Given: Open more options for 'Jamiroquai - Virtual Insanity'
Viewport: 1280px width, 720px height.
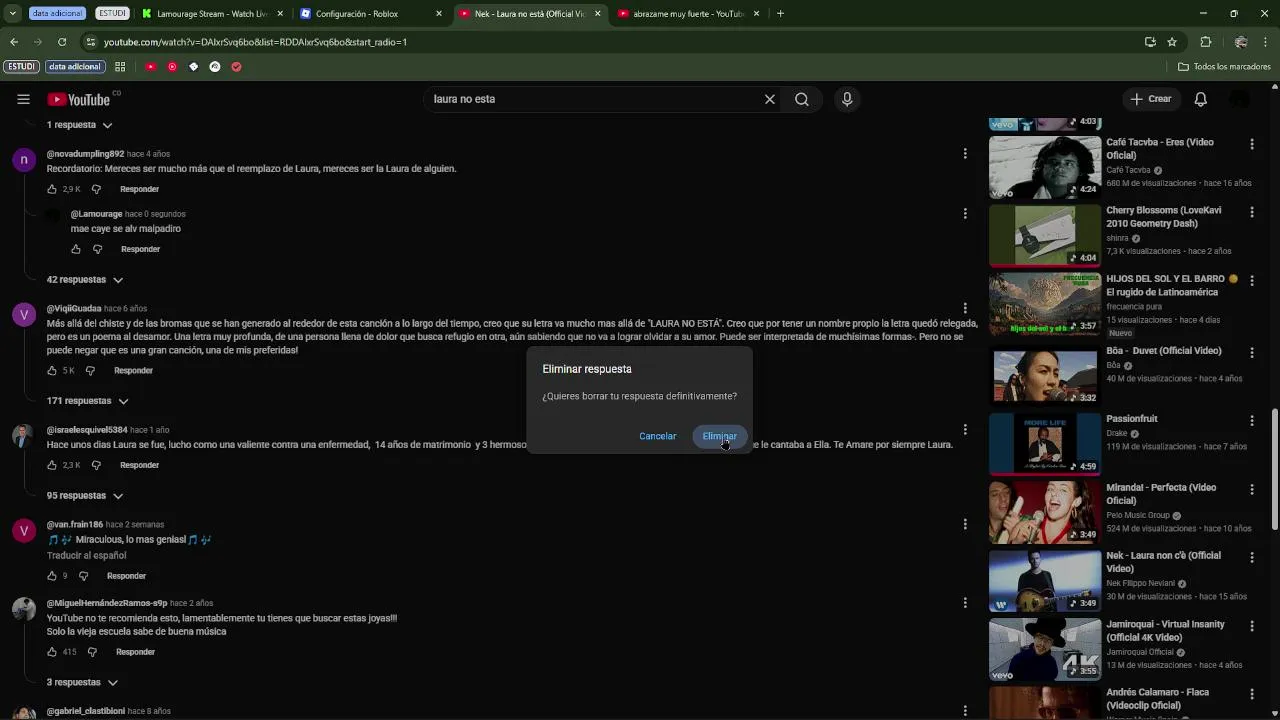Looking at the screenshot, I should tap(1252, 626).
